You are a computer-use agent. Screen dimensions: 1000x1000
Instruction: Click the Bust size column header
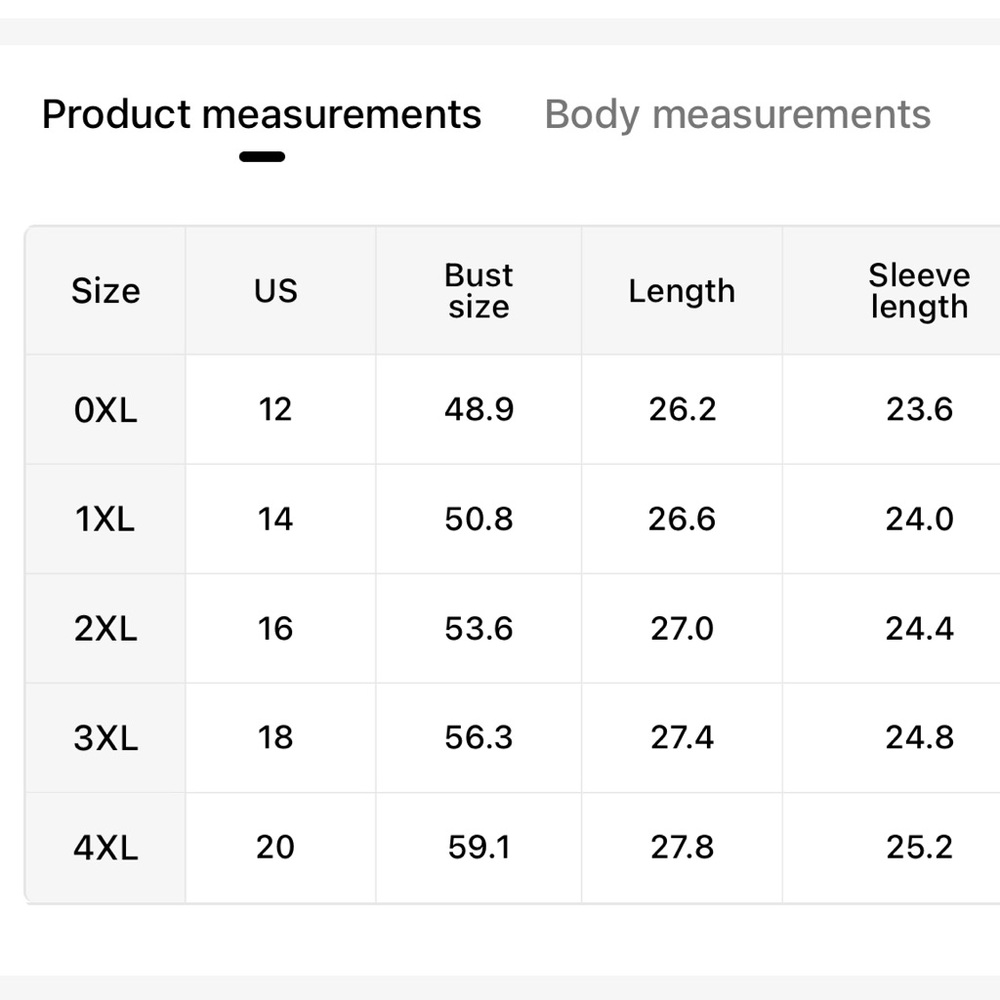tap(478, 291)
